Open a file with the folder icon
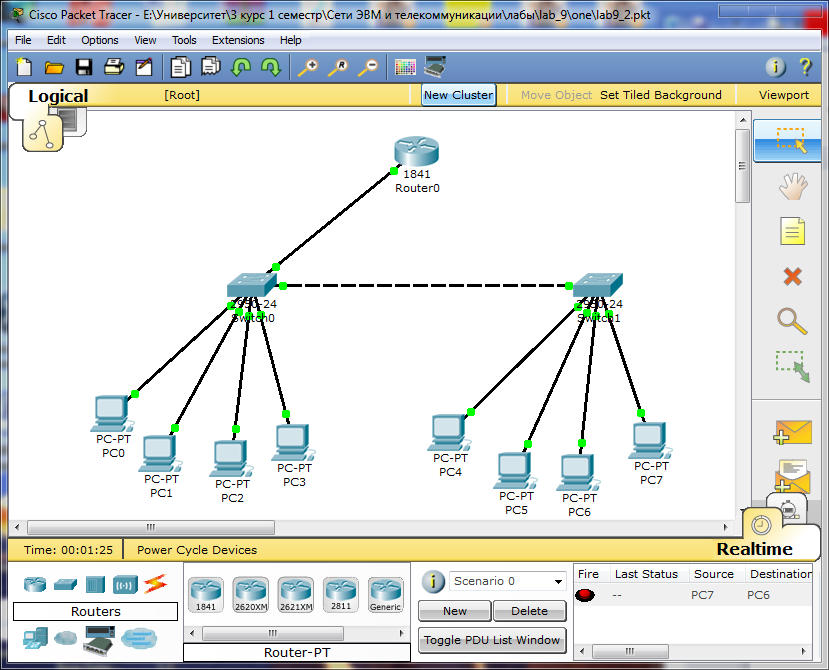 [x=54, y=68]
